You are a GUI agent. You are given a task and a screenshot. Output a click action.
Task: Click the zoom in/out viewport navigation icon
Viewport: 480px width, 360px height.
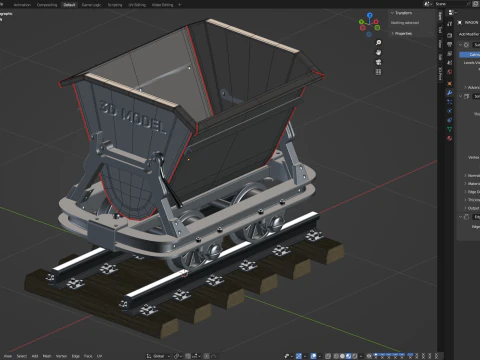[378, 42]
